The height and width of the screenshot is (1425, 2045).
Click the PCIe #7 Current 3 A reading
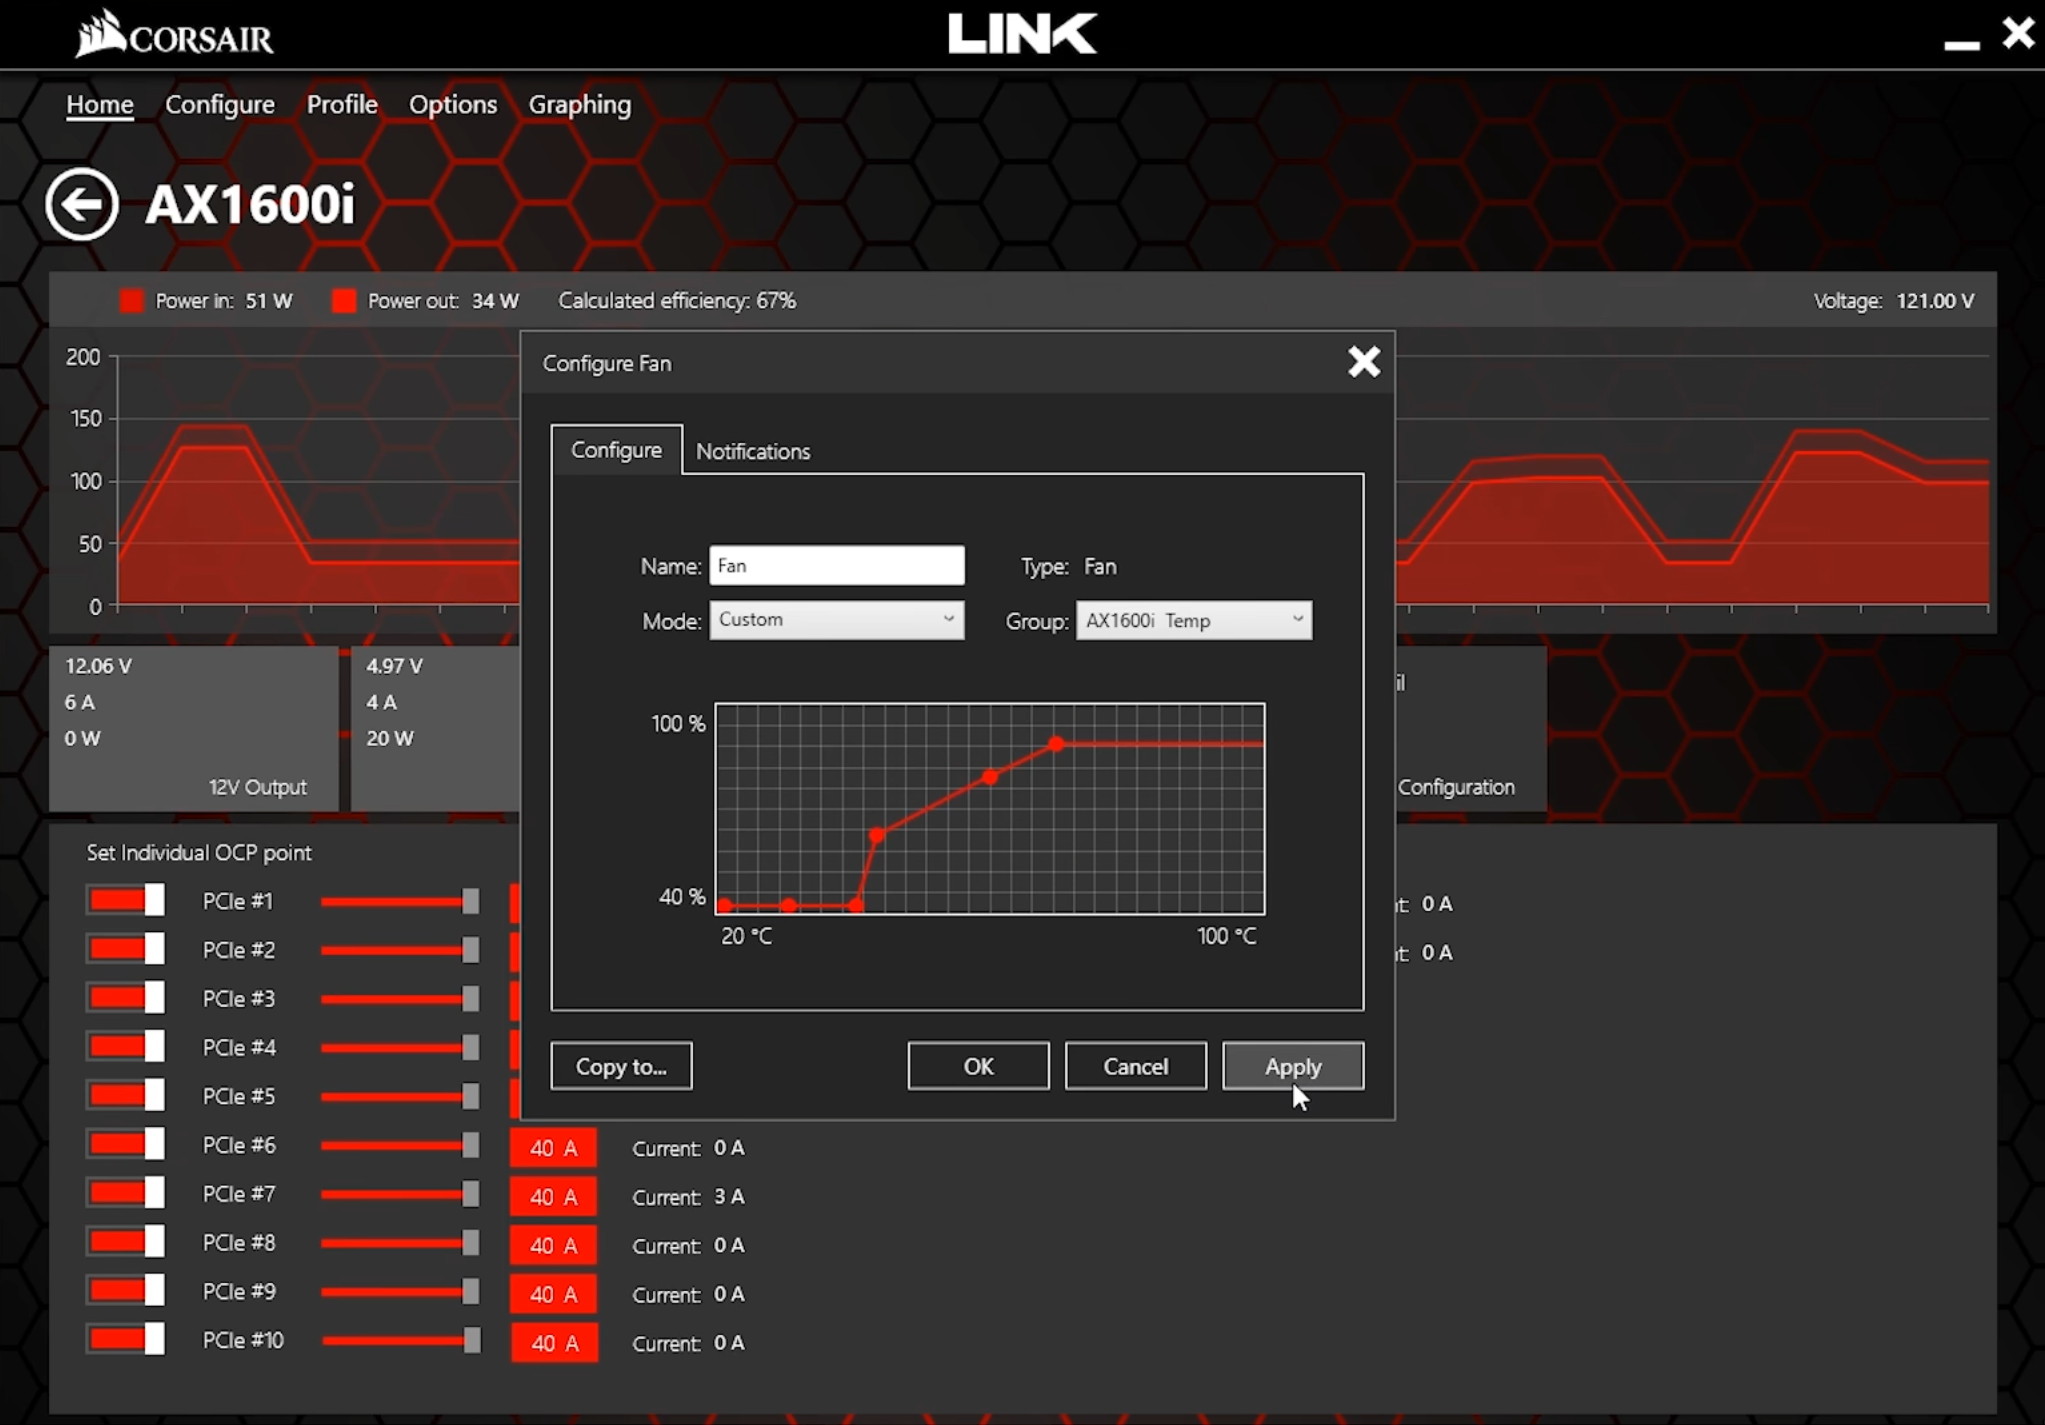click(x=688, y=1196)
